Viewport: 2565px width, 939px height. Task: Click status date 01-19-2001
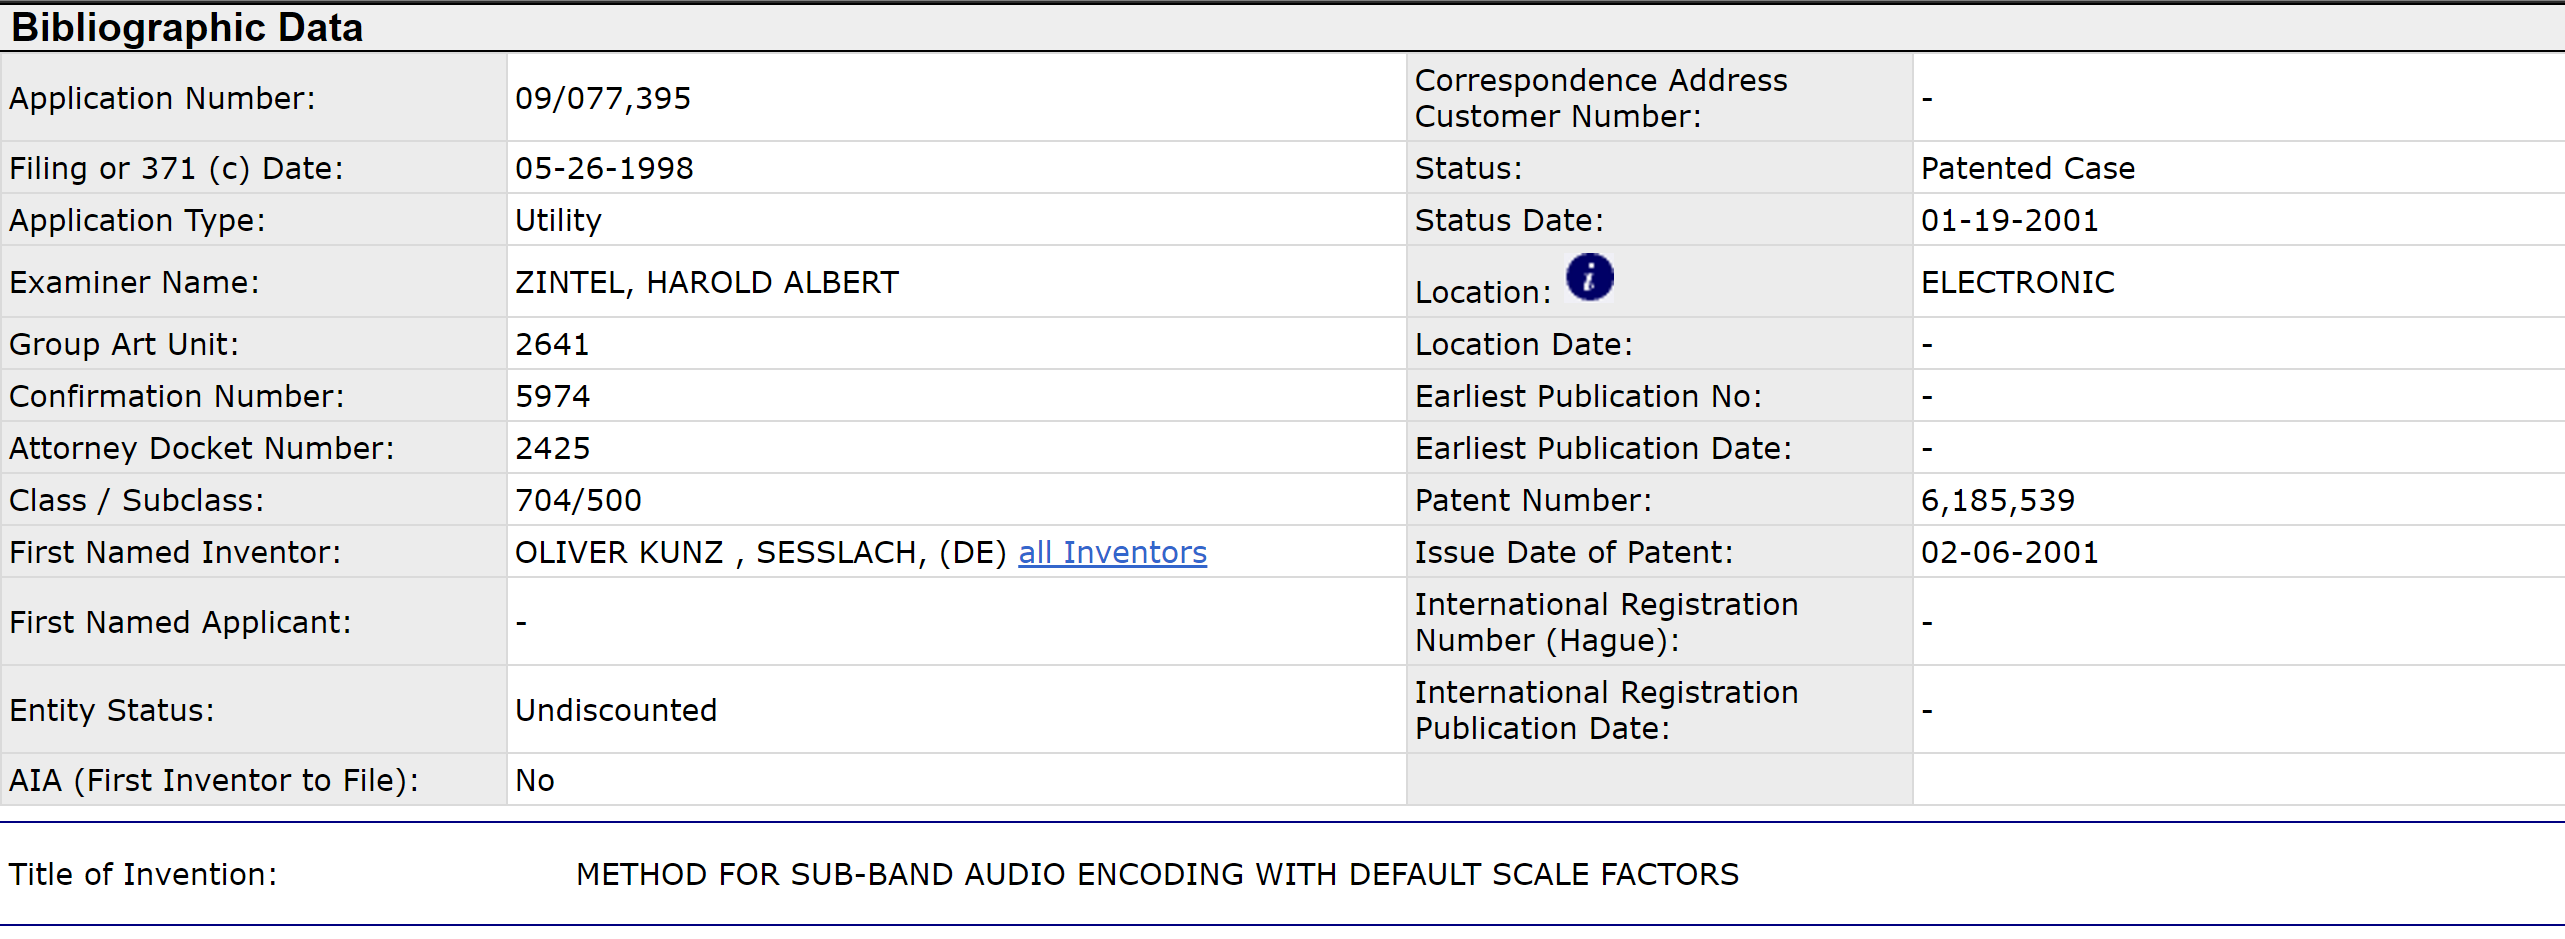tap(2009, 221)
